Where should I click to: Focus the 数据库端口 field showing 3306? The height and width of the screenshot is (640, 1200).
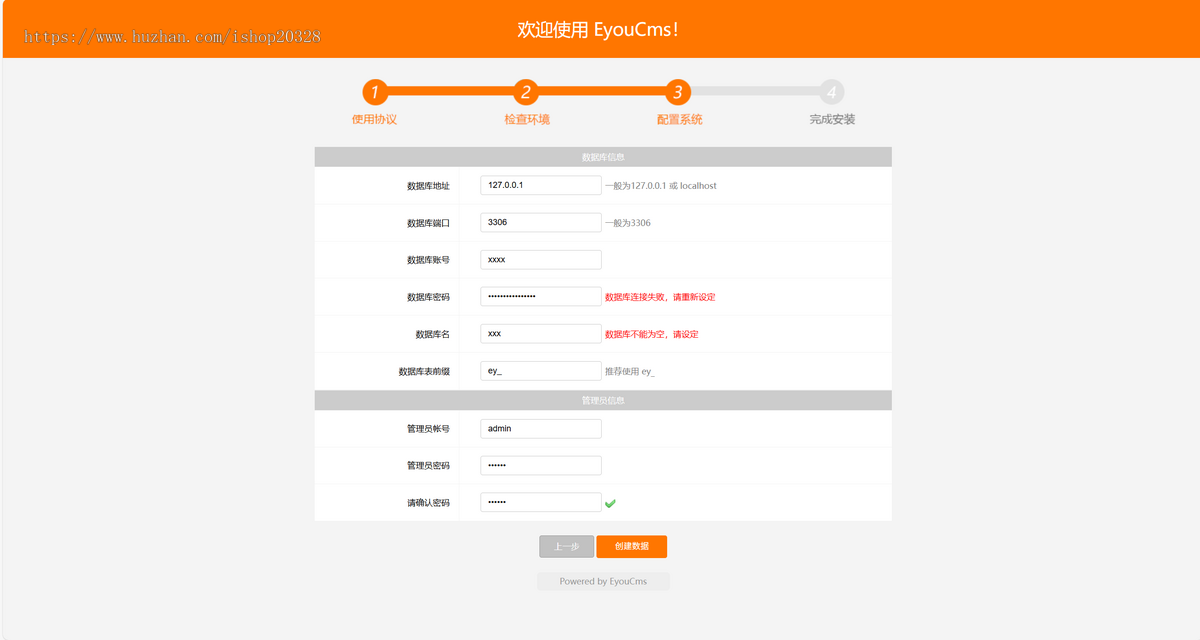pos(541,222)
